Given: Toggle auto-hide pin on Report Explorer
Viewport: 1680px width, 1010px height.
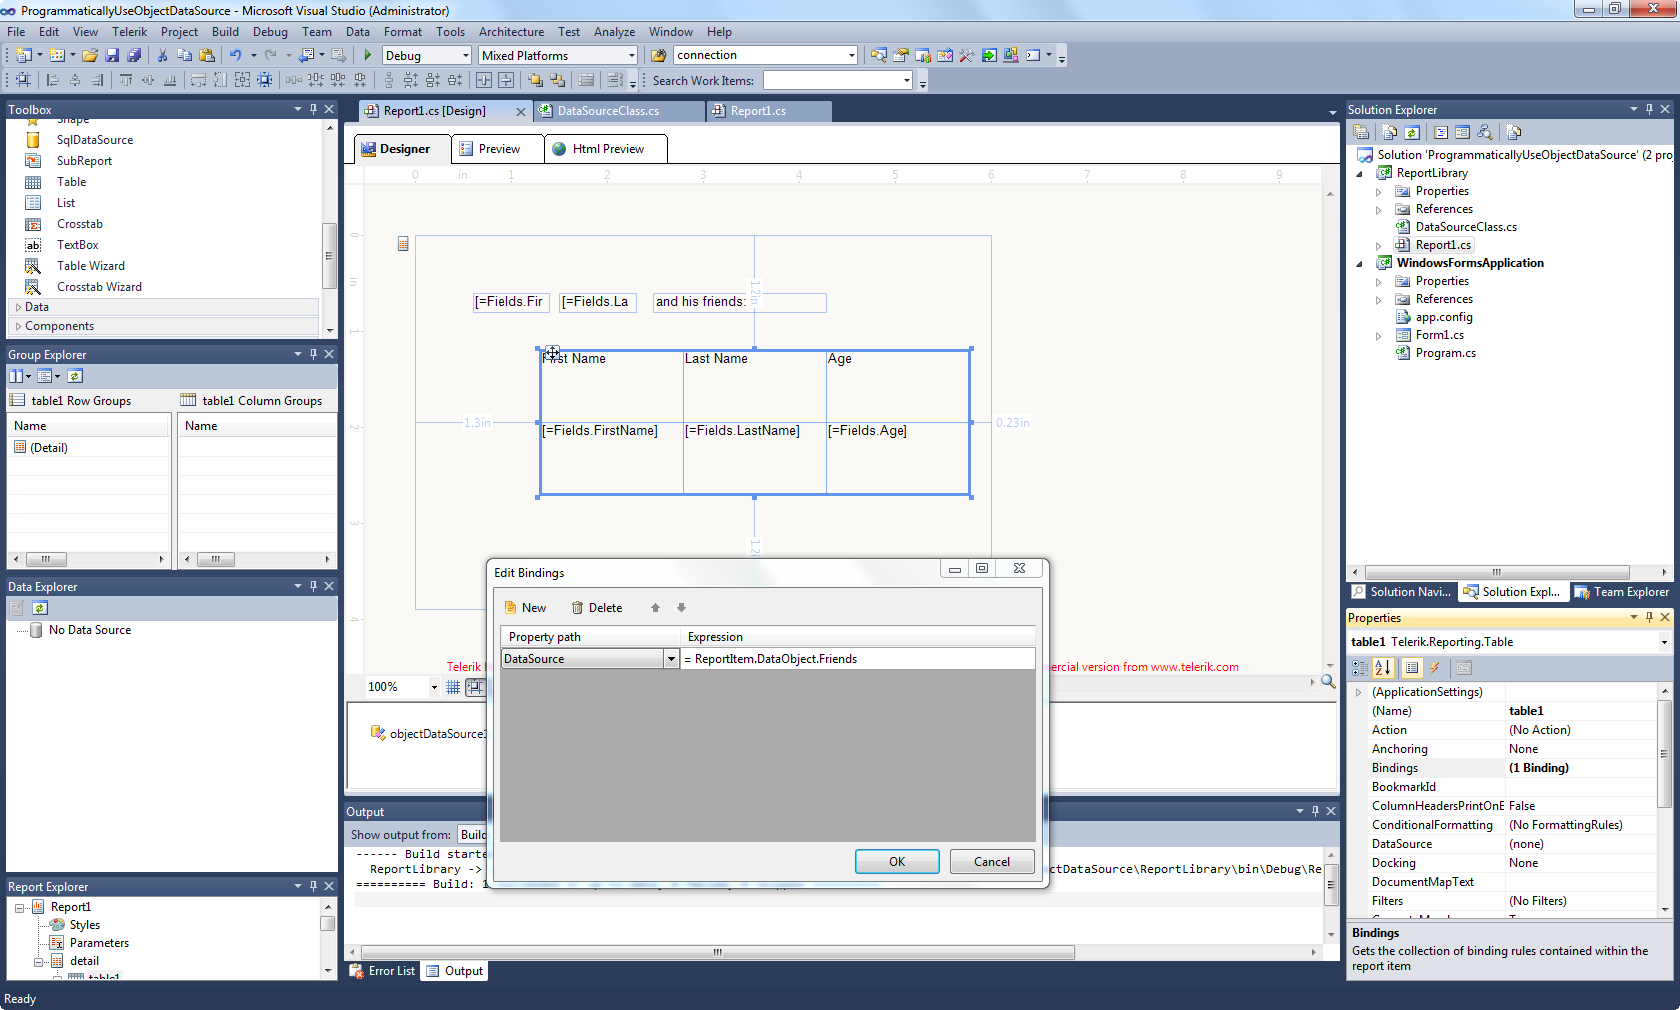Looking at the screenshot, I should point(313,886).
